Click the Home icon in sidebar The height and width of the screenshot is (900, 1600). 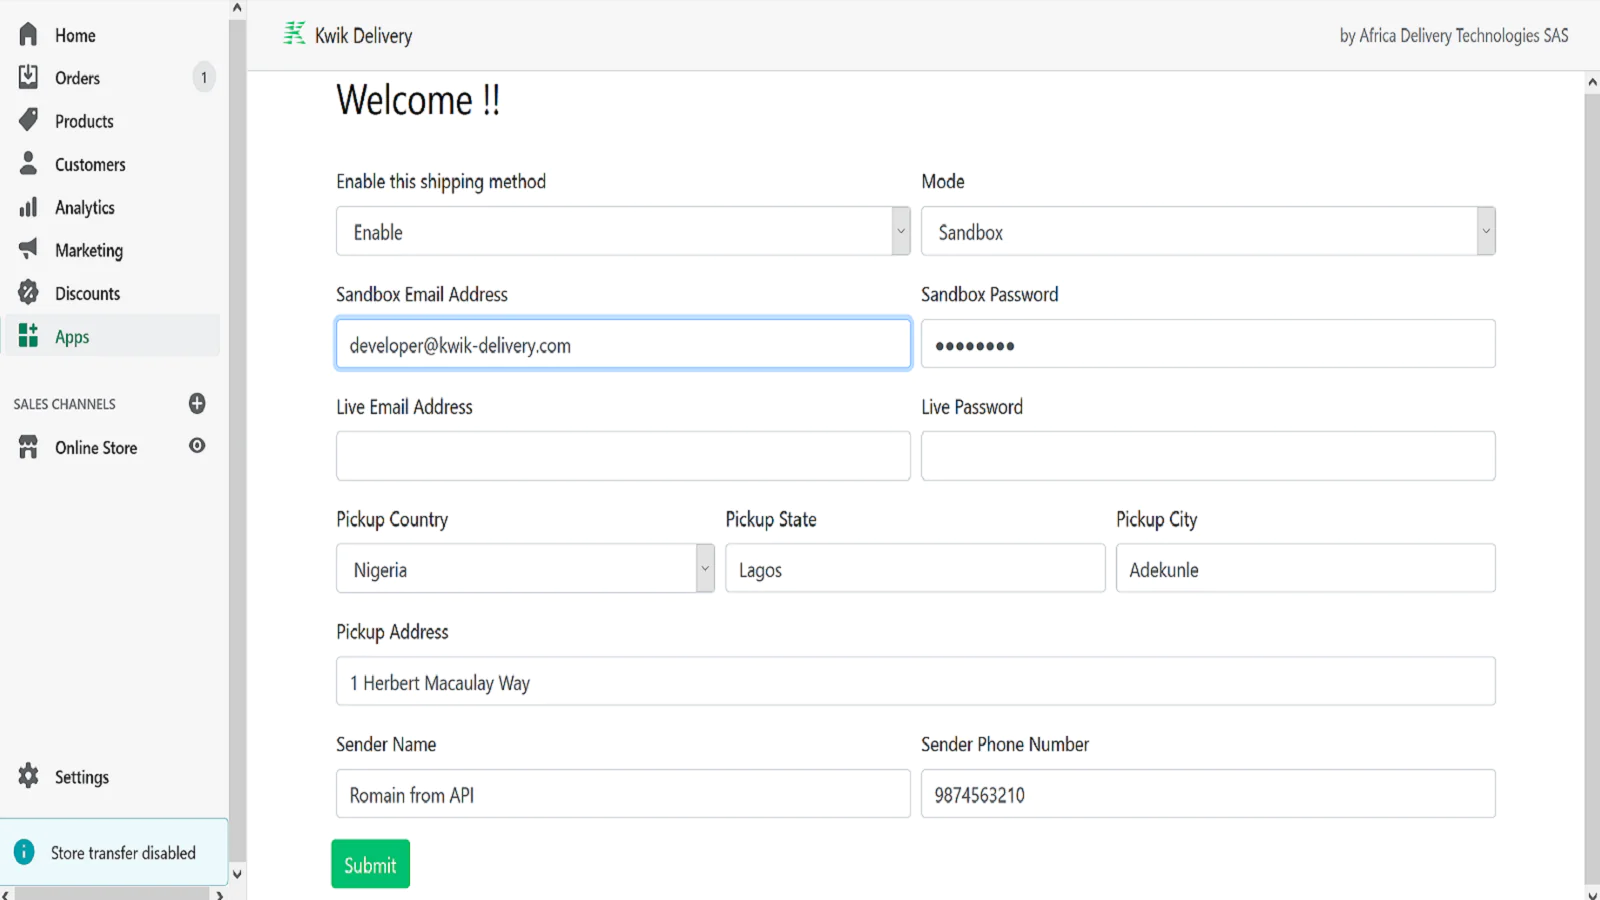coord(28,35)
